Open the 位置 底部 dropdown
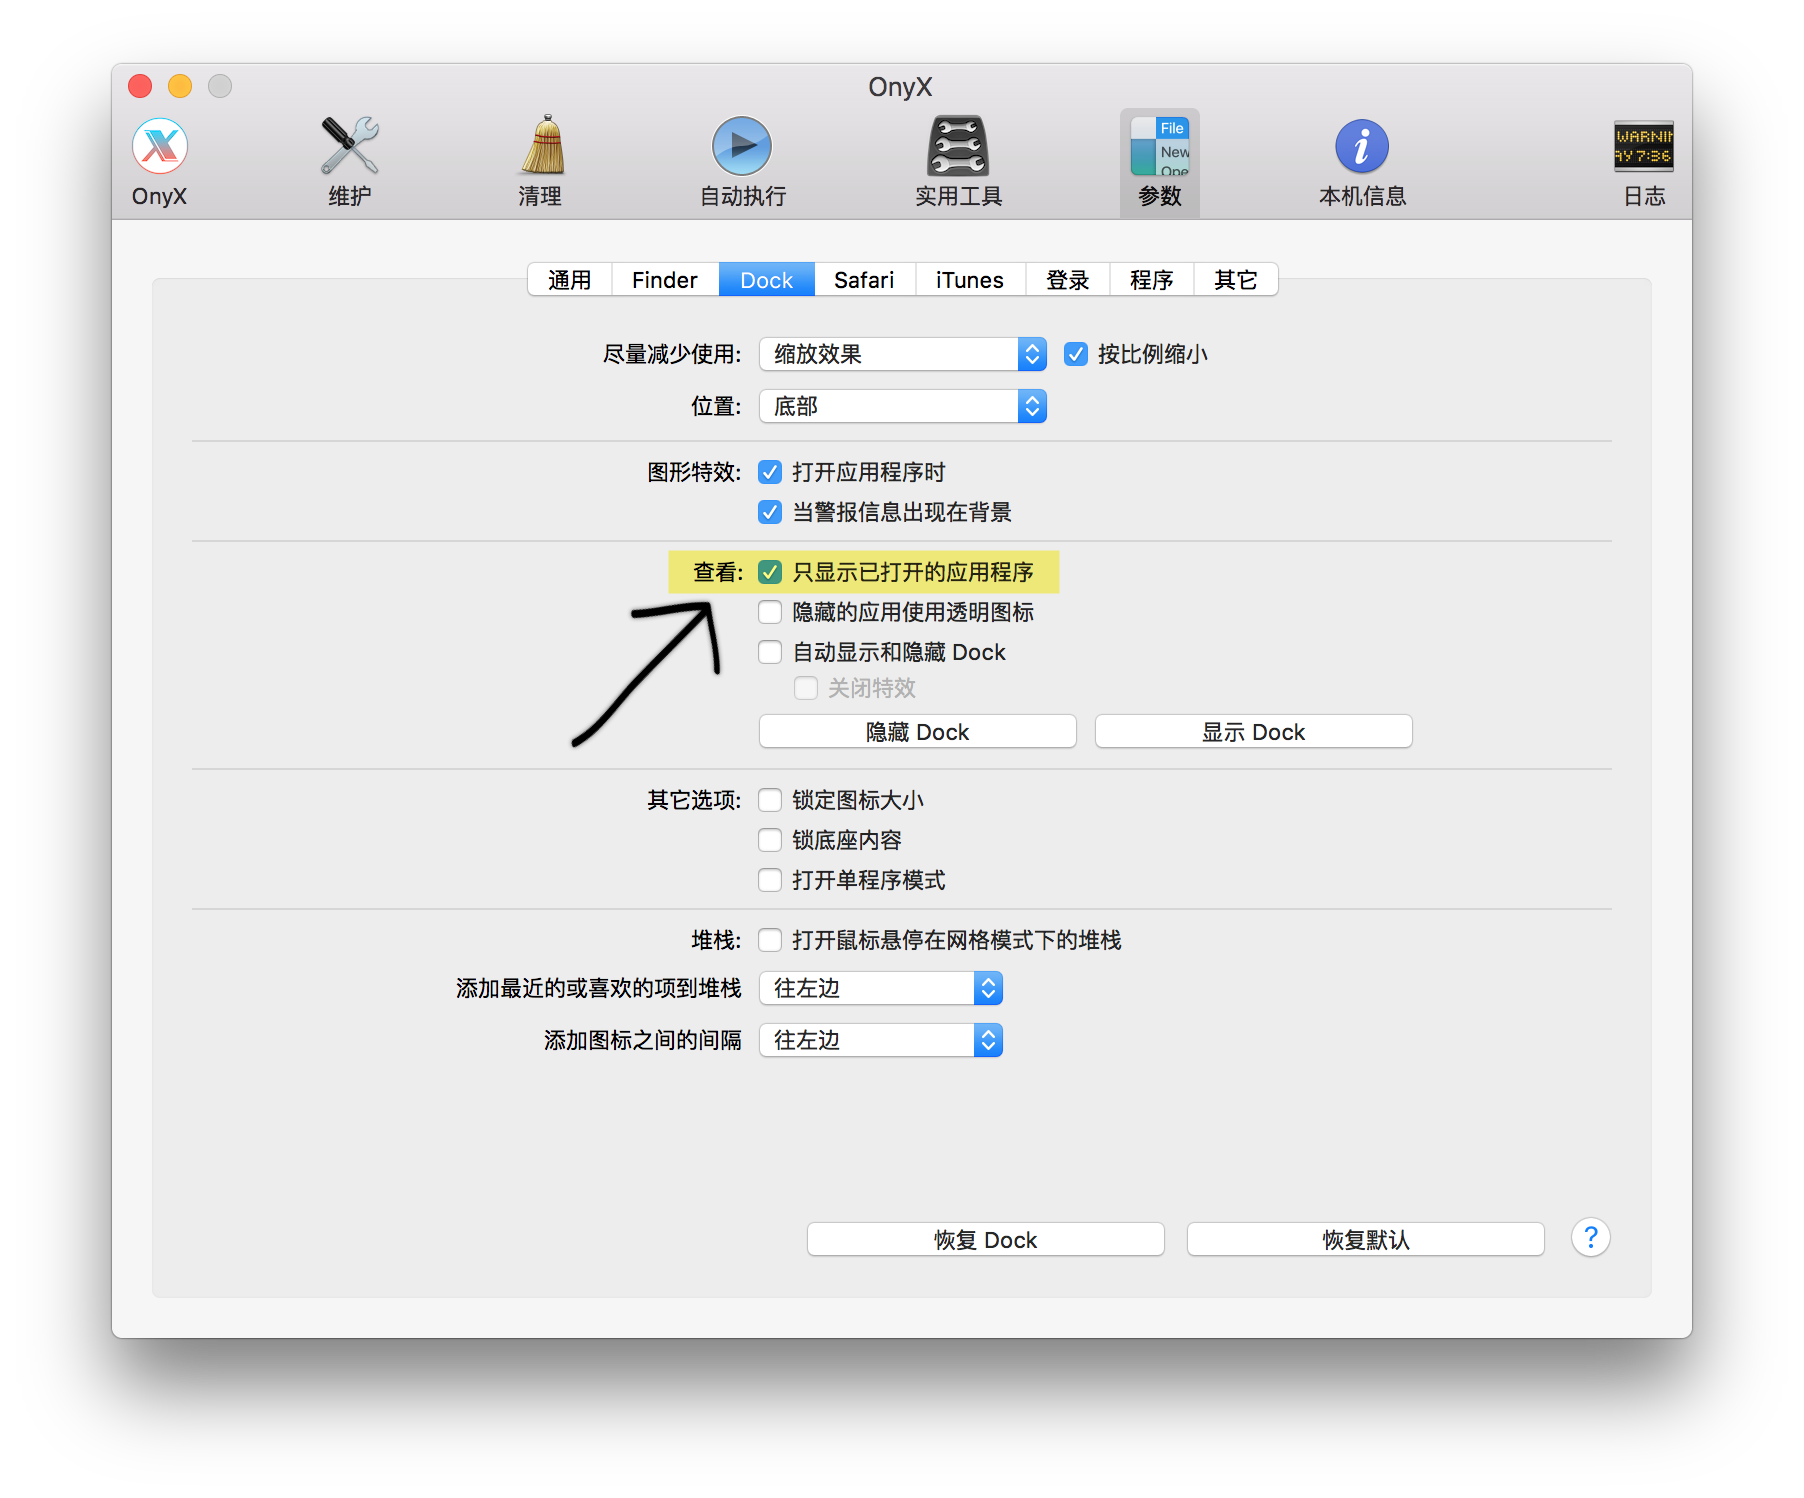Viewport: 1804px width, 1498px height. coord(903,406)
